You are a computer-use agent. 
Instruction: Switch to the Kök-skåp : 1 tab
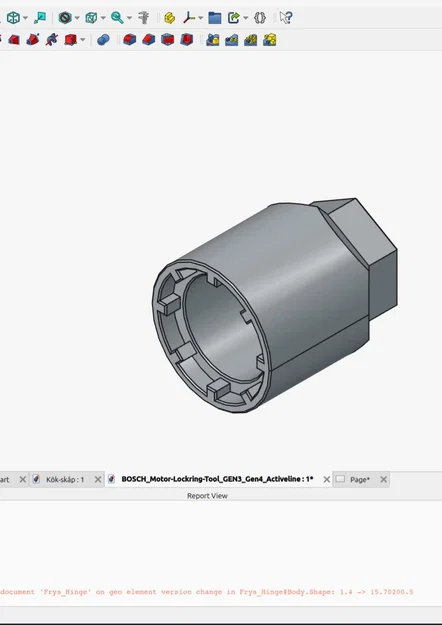click(x=65, y=480)
